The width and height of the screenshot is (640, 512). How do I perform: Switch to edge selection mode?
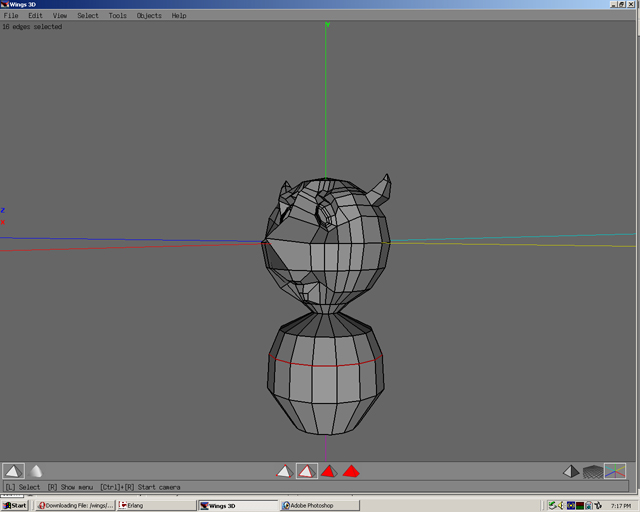(x=307, y=471)
